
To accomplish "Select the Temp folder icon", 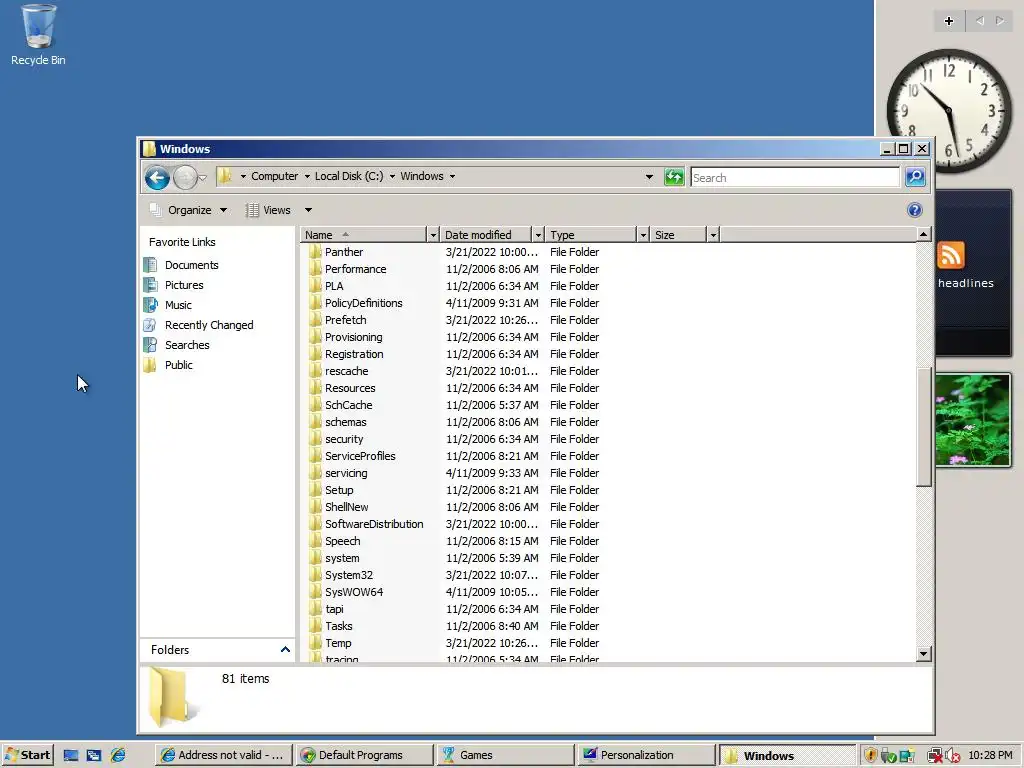I will click(x=315, y=643).
